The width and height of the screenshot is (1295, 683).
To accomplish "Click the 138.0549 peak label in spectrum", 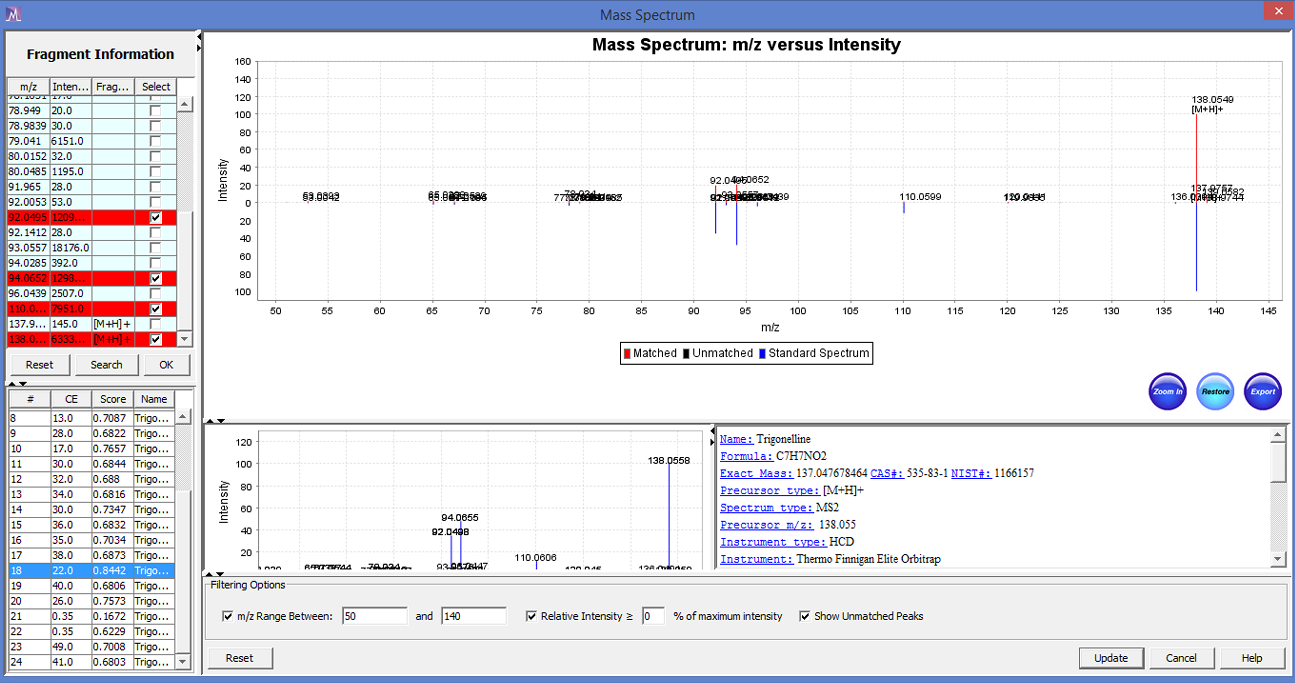I will [x=1212, y=99].
